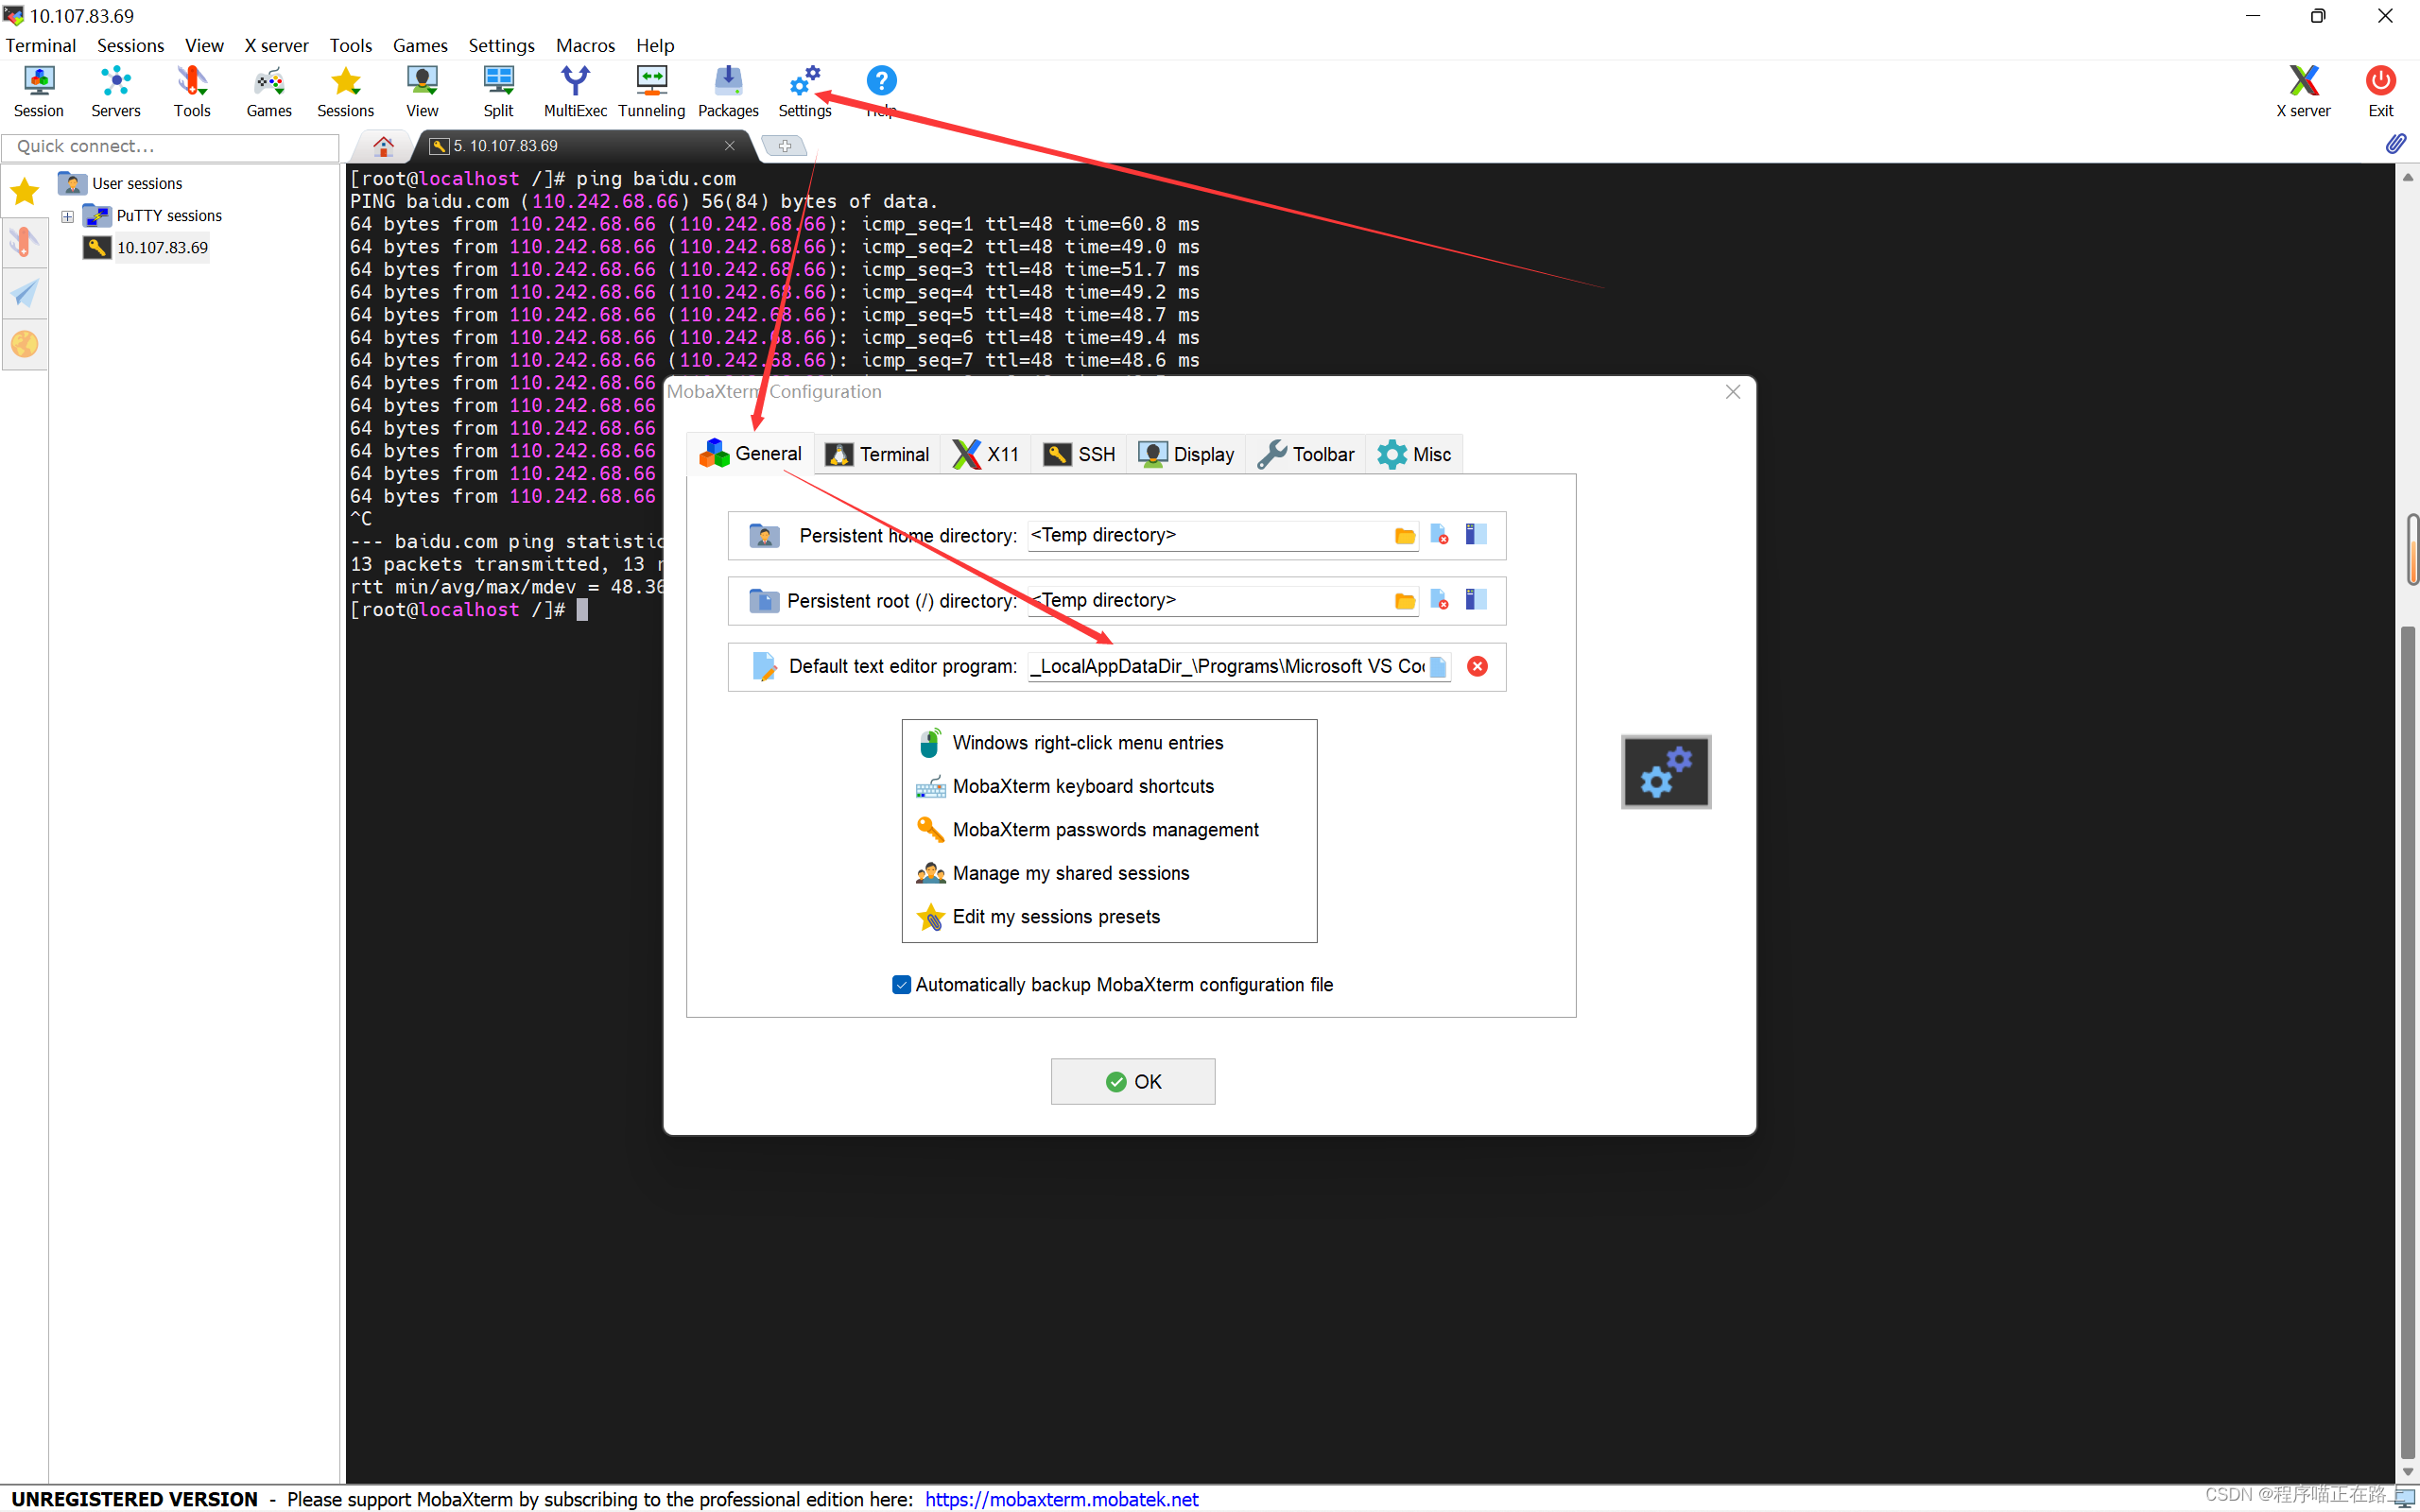This screenshot has height=1512, width=2420.
Task: Open the Terminal menu
Action: (41, 45)
